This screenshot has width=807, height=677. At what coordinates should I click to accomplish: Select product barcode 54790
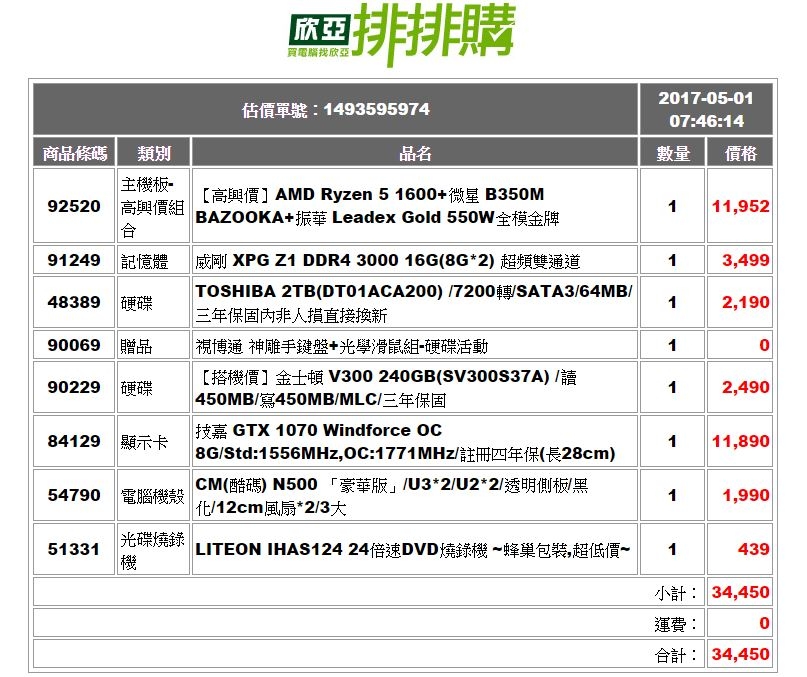(74, 495)
